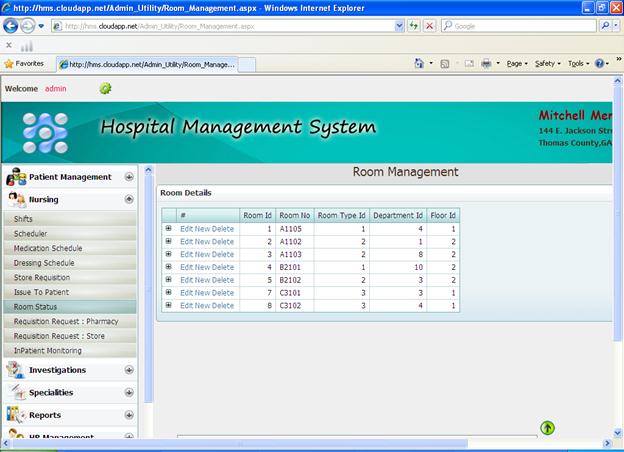Viewport: 624px width, 452px height.
Task: Open Medication Schedule from Nursing menu
Action: pos(48,248)
